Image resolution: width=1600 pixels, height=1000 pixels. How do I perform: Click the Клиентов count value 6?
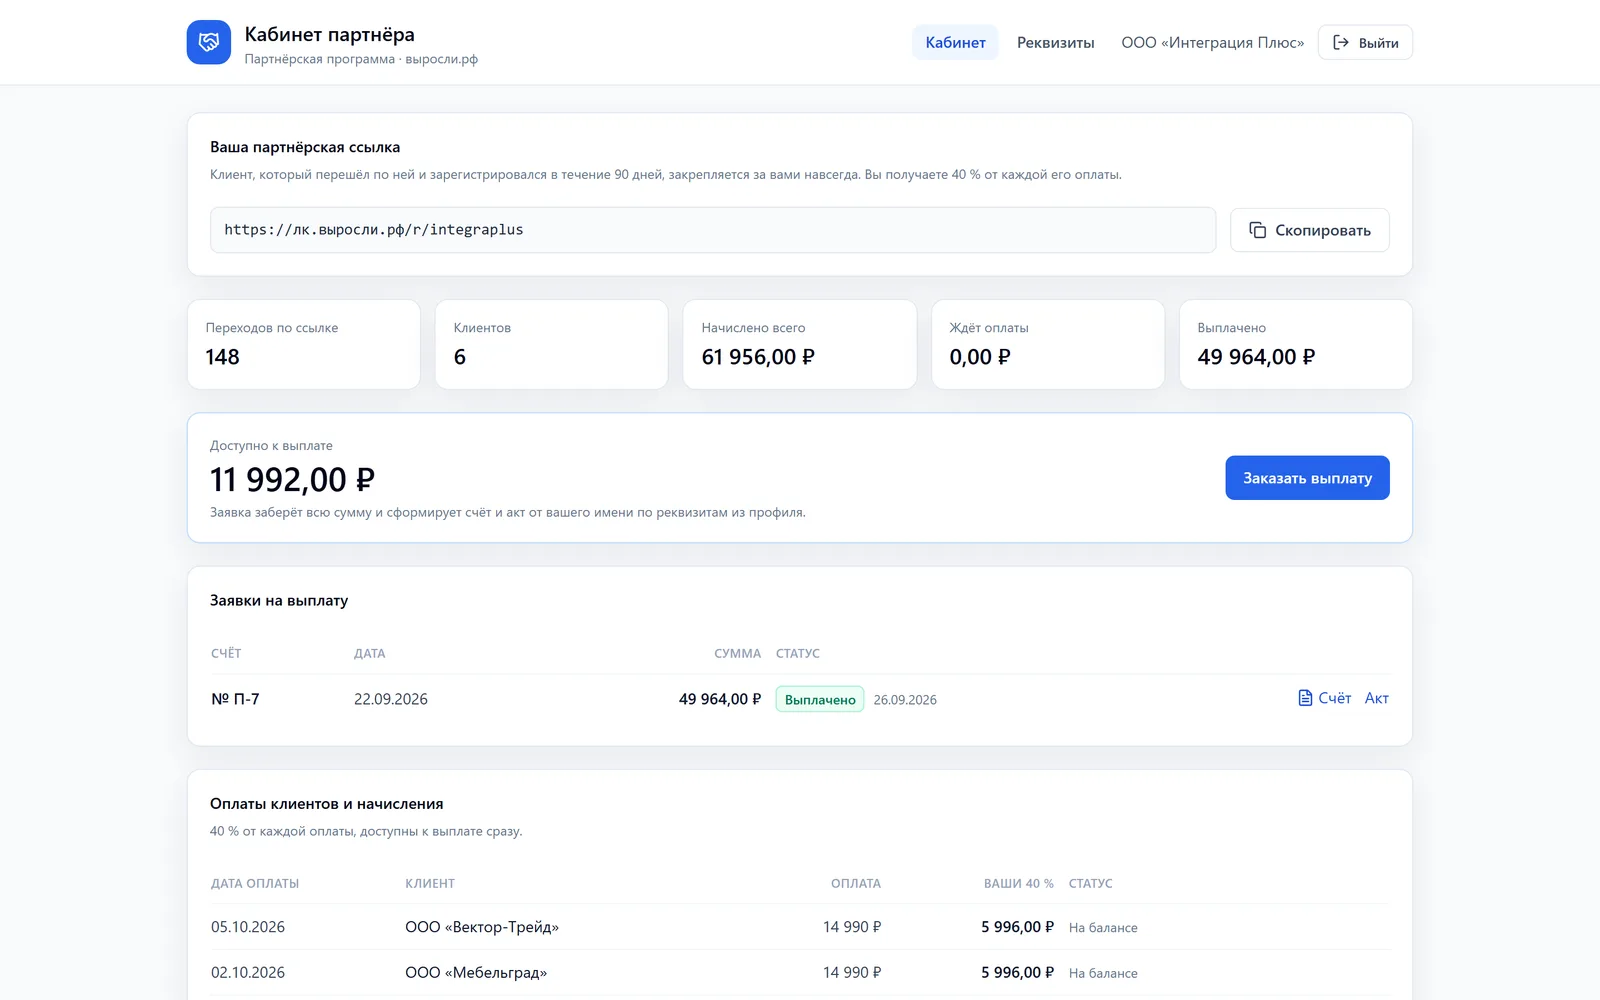click(460, 357)
